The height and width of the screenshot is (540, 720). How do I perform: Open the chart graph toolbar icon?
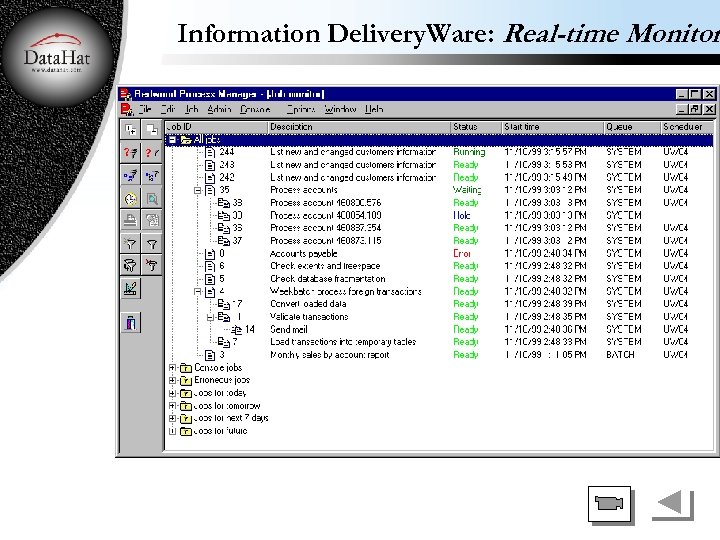pyautogui.click(x=130, y=289)
